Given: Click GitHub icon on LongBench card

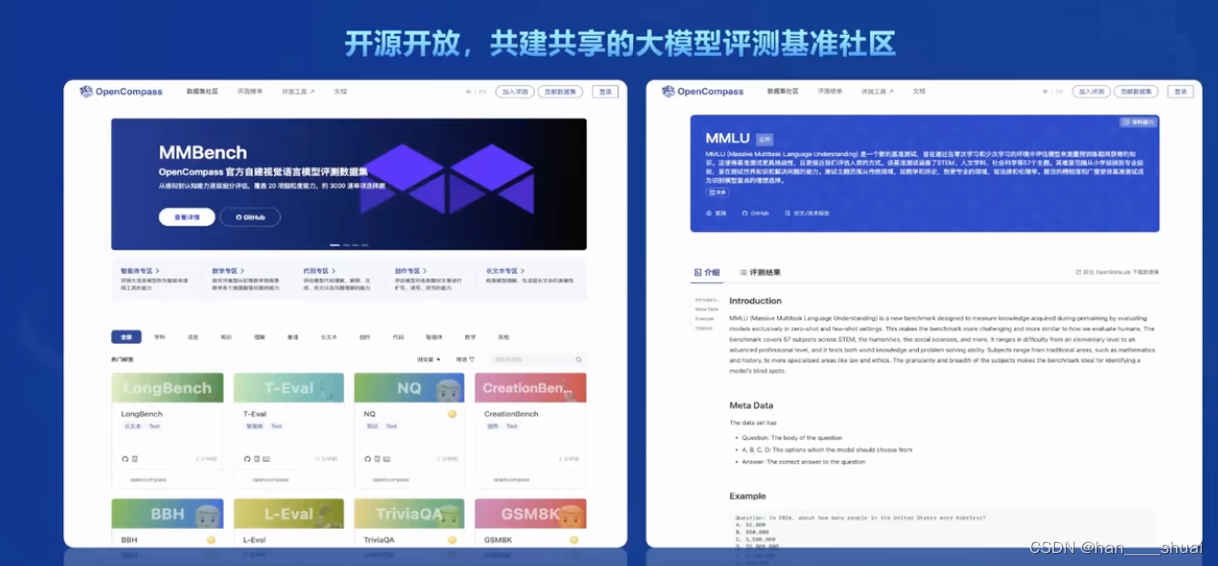Looking at the screenshot, I should click(125, 459).
